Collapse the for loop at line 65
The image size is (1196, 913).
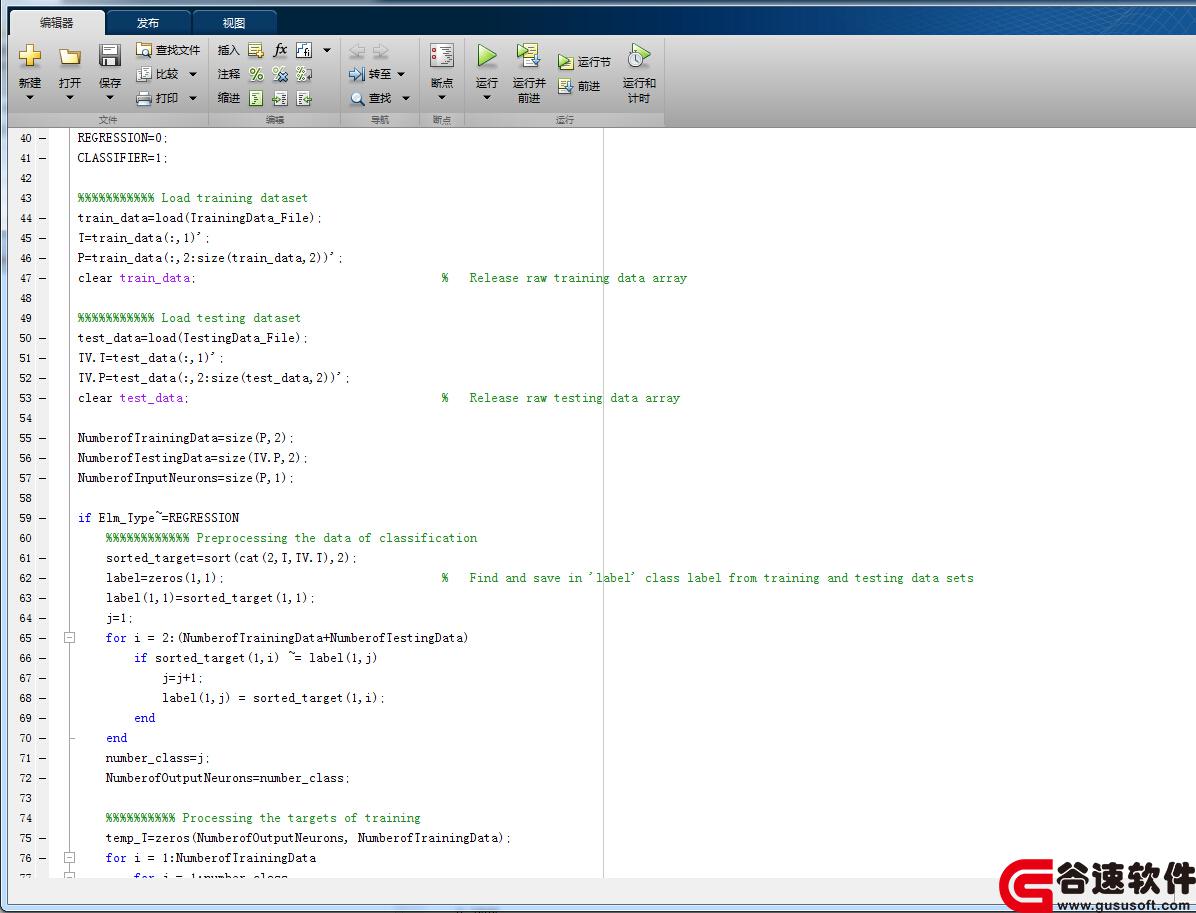pos(69,638)
